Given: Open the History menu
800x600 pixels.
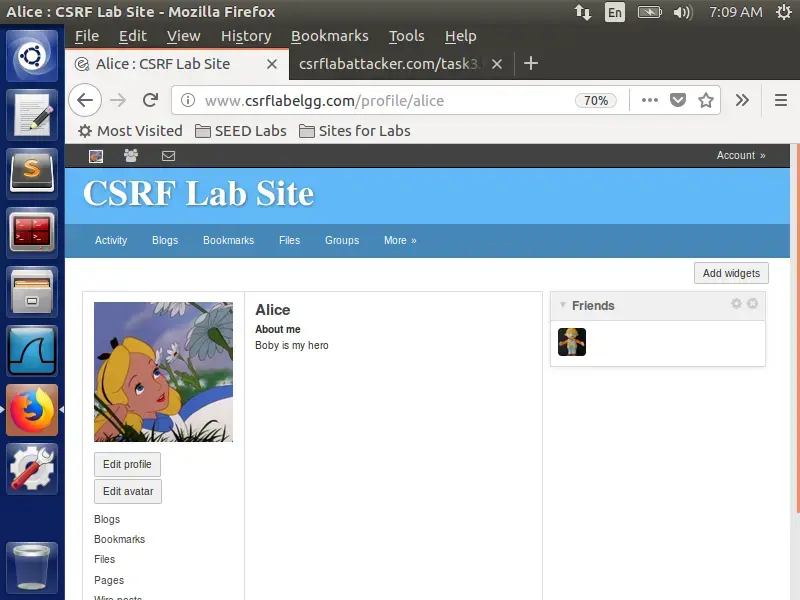Looking at the screenshot, I should tap(246, 36).
